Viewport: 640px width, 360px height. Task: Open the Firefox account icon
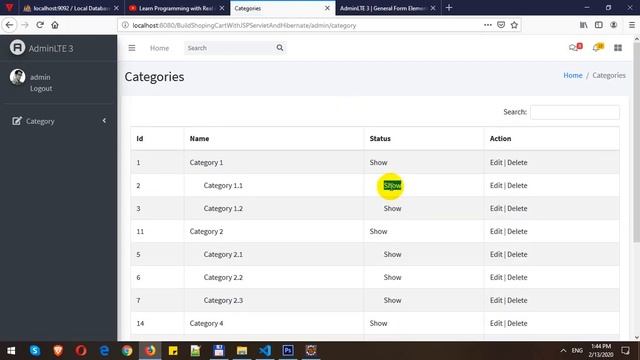[613, 25]
